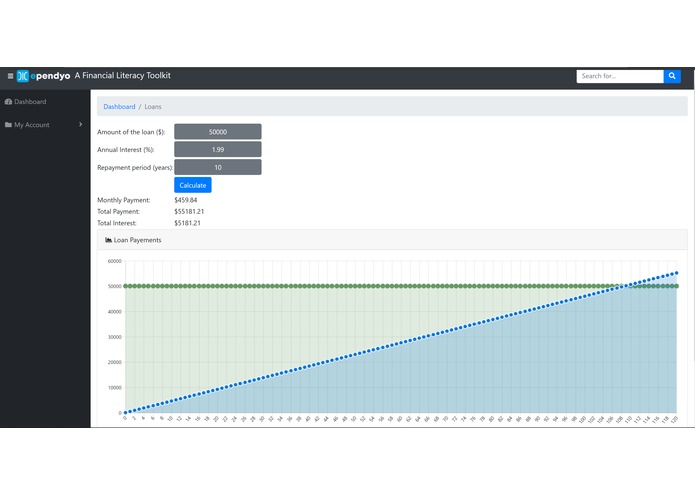Edit the repayment period field showing 10
This screenshot has height=494, width=695.
click(x=218, y=167)
